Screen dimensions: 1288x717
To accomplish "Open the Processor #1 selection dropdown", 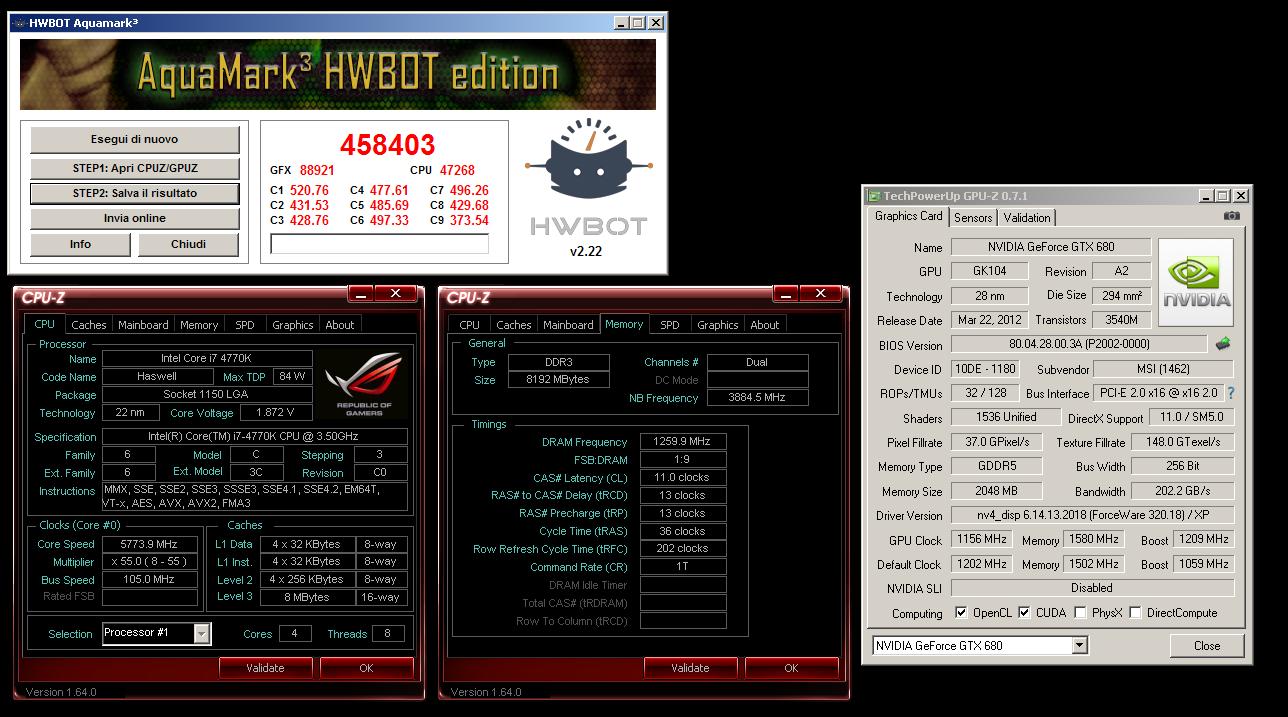I will point(202,633).
